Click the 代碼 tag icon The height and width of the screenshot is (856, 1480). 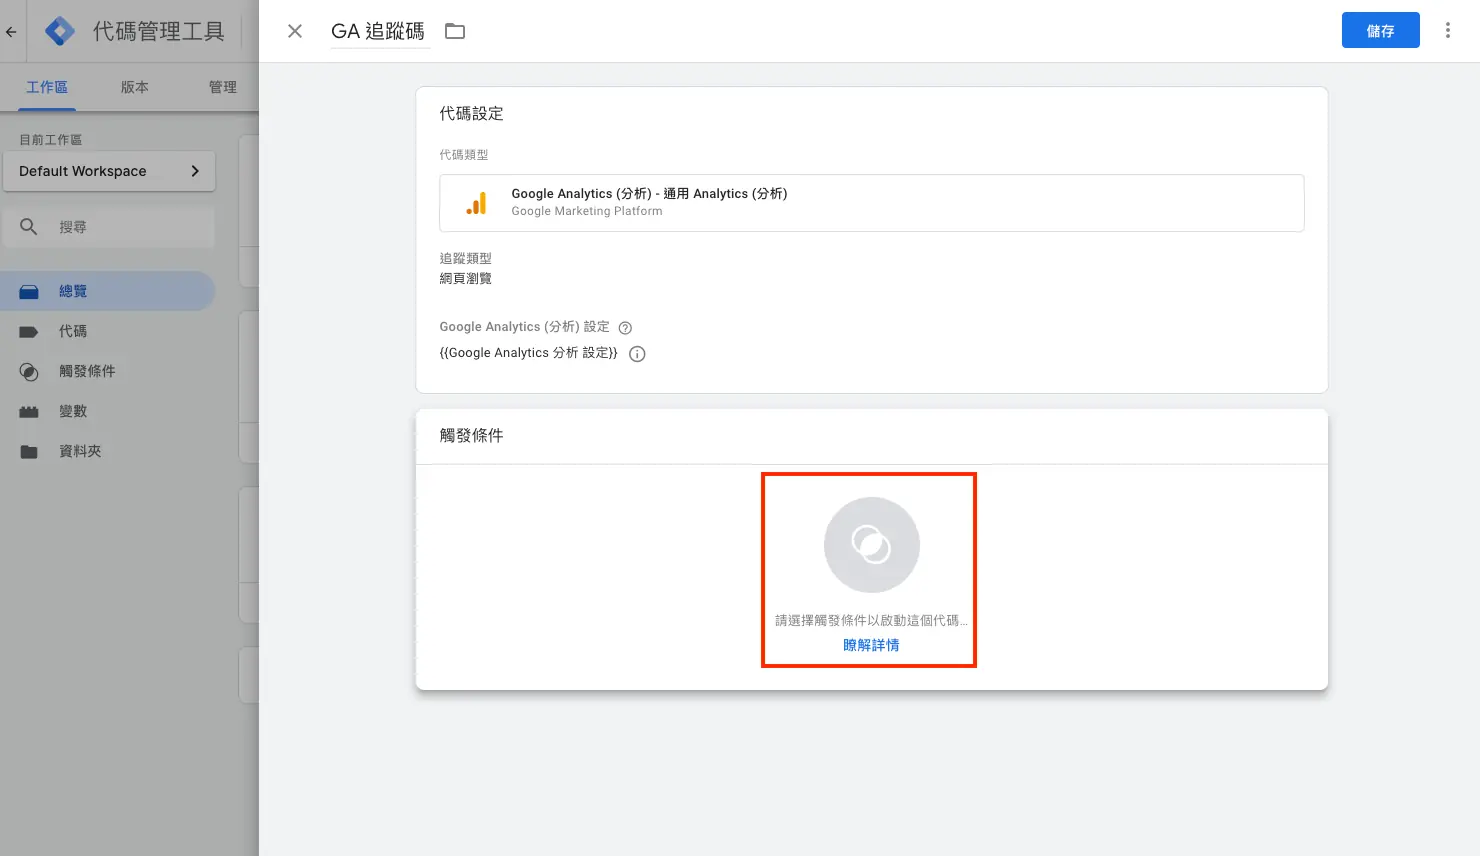coord(29,332)
